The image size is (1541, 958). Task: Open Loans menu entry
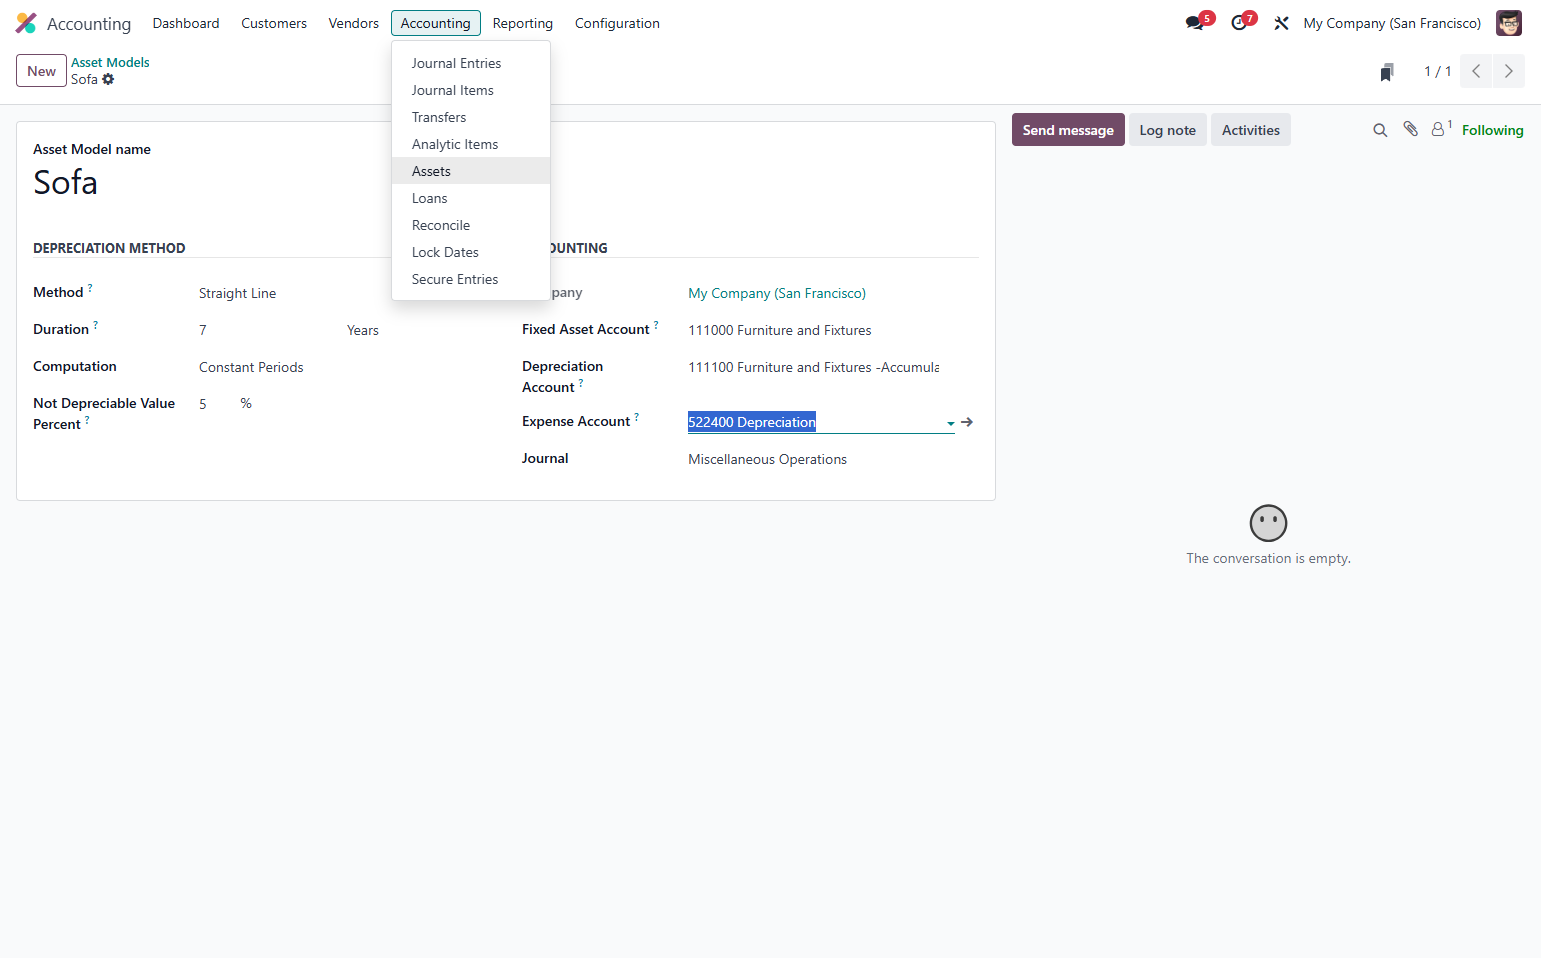coord(471,198)
